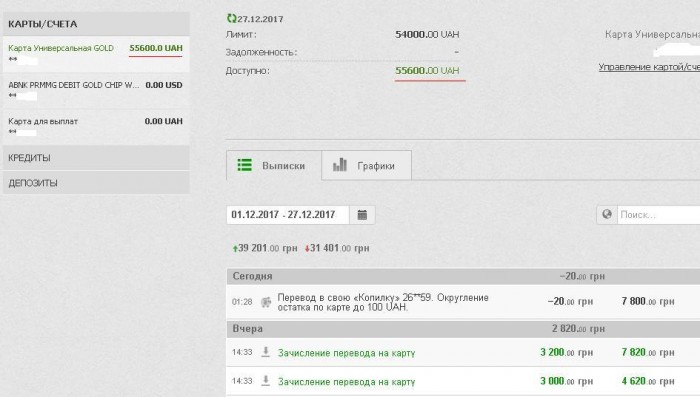Click the Поиск search field
The height and width of the screenshot is (397, 700).
658,215
